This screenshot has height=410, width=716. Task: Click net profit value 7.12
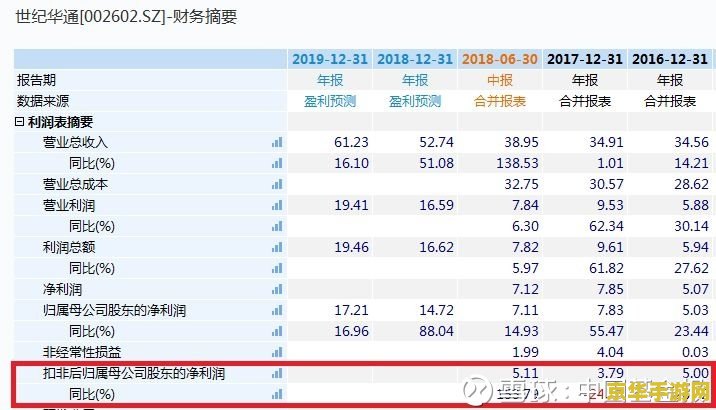(525, 289)
